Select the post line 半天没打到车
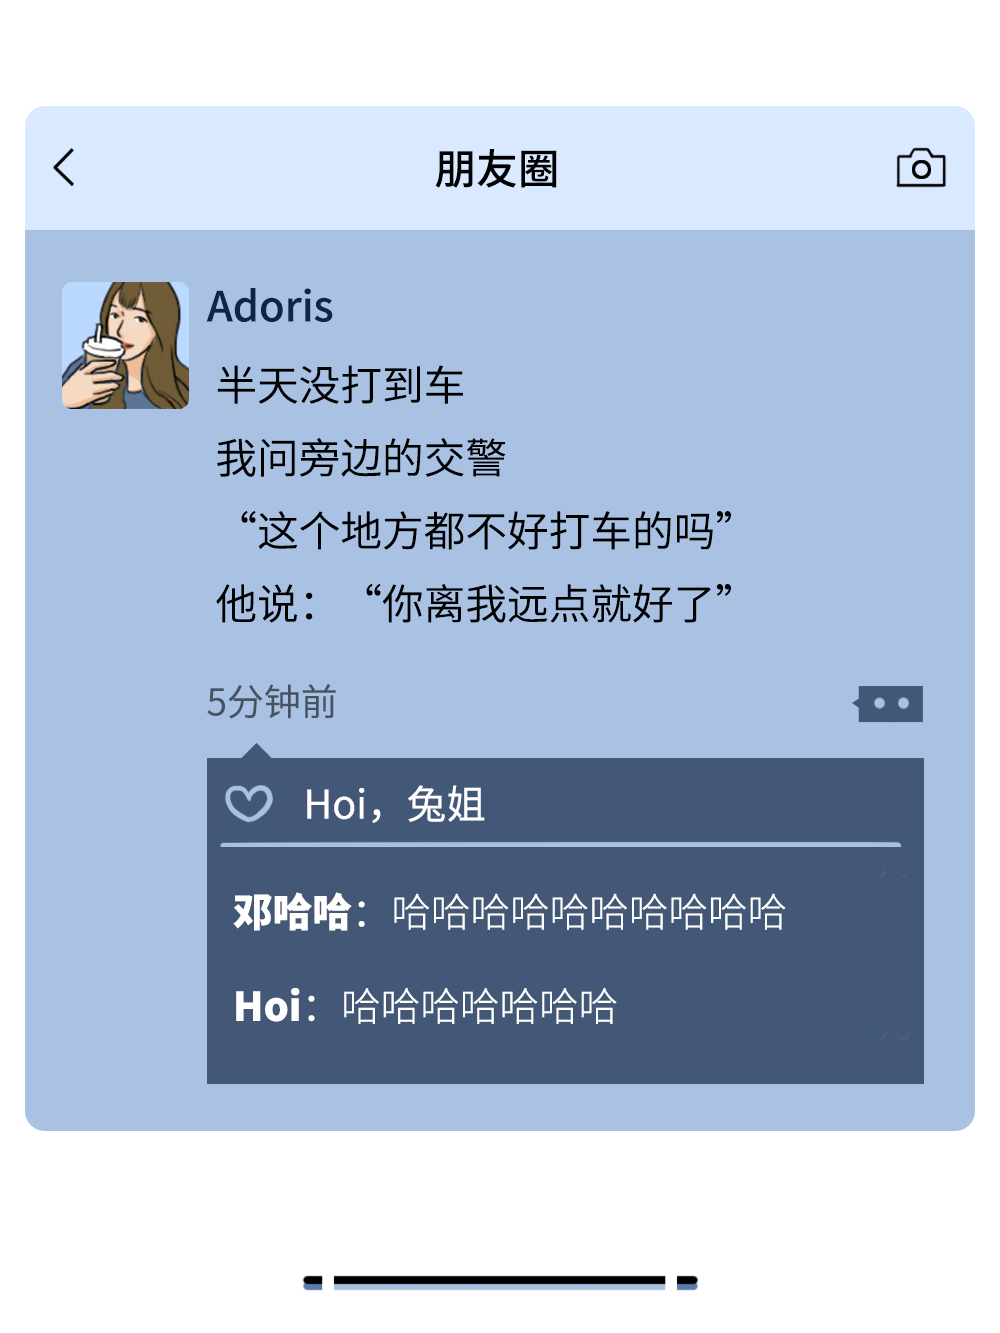This screenshot has width=1000, height=1333. tap(340, 385)
